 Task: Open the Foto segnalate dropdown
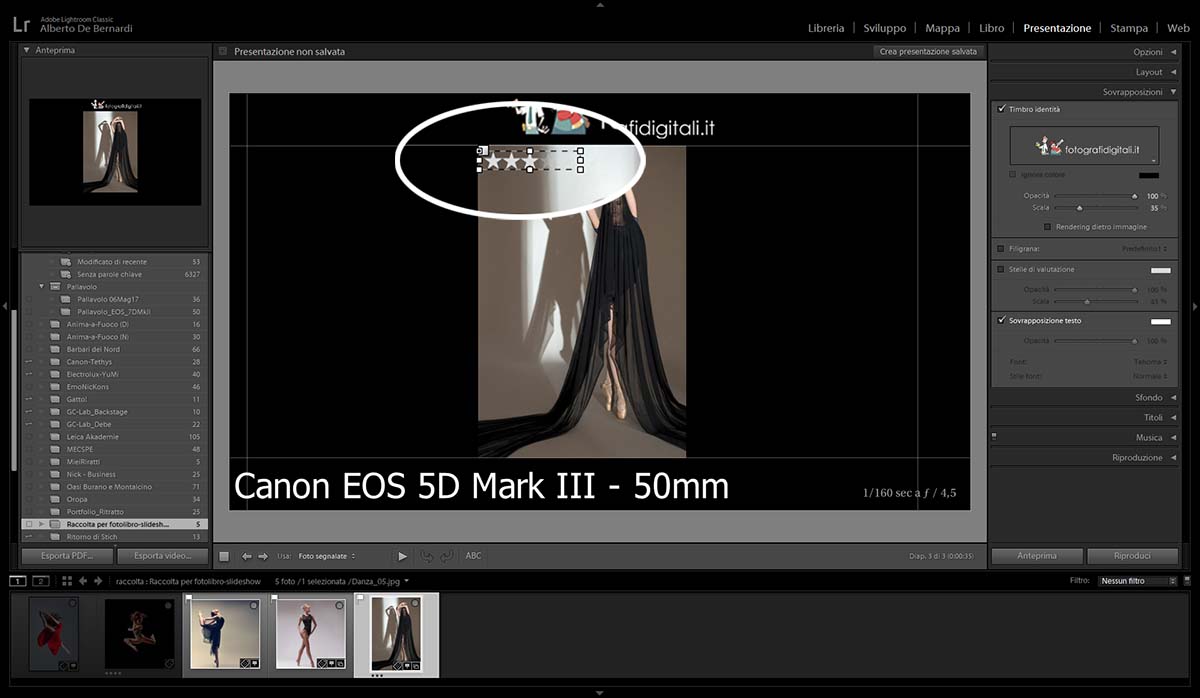(327, 556)
